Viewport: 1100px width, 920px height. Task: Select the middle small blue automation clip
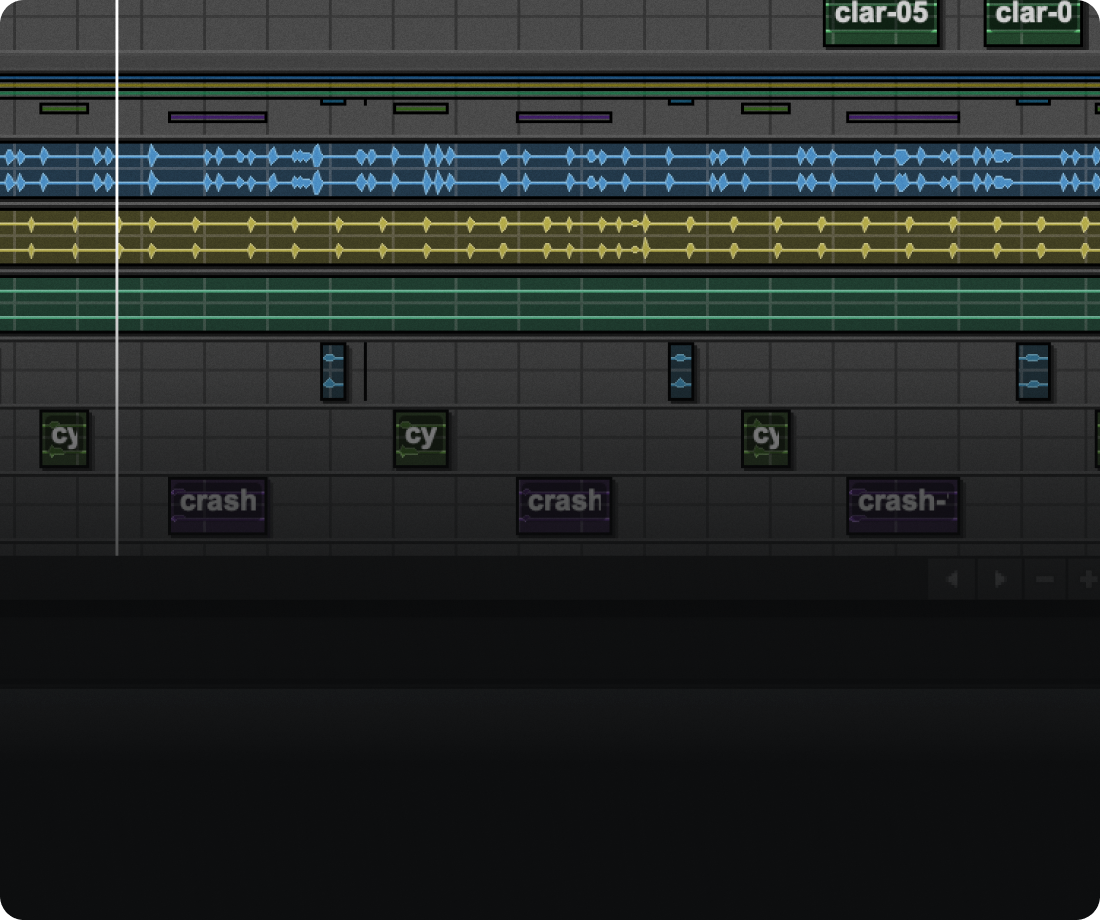[x=679, y=370]
